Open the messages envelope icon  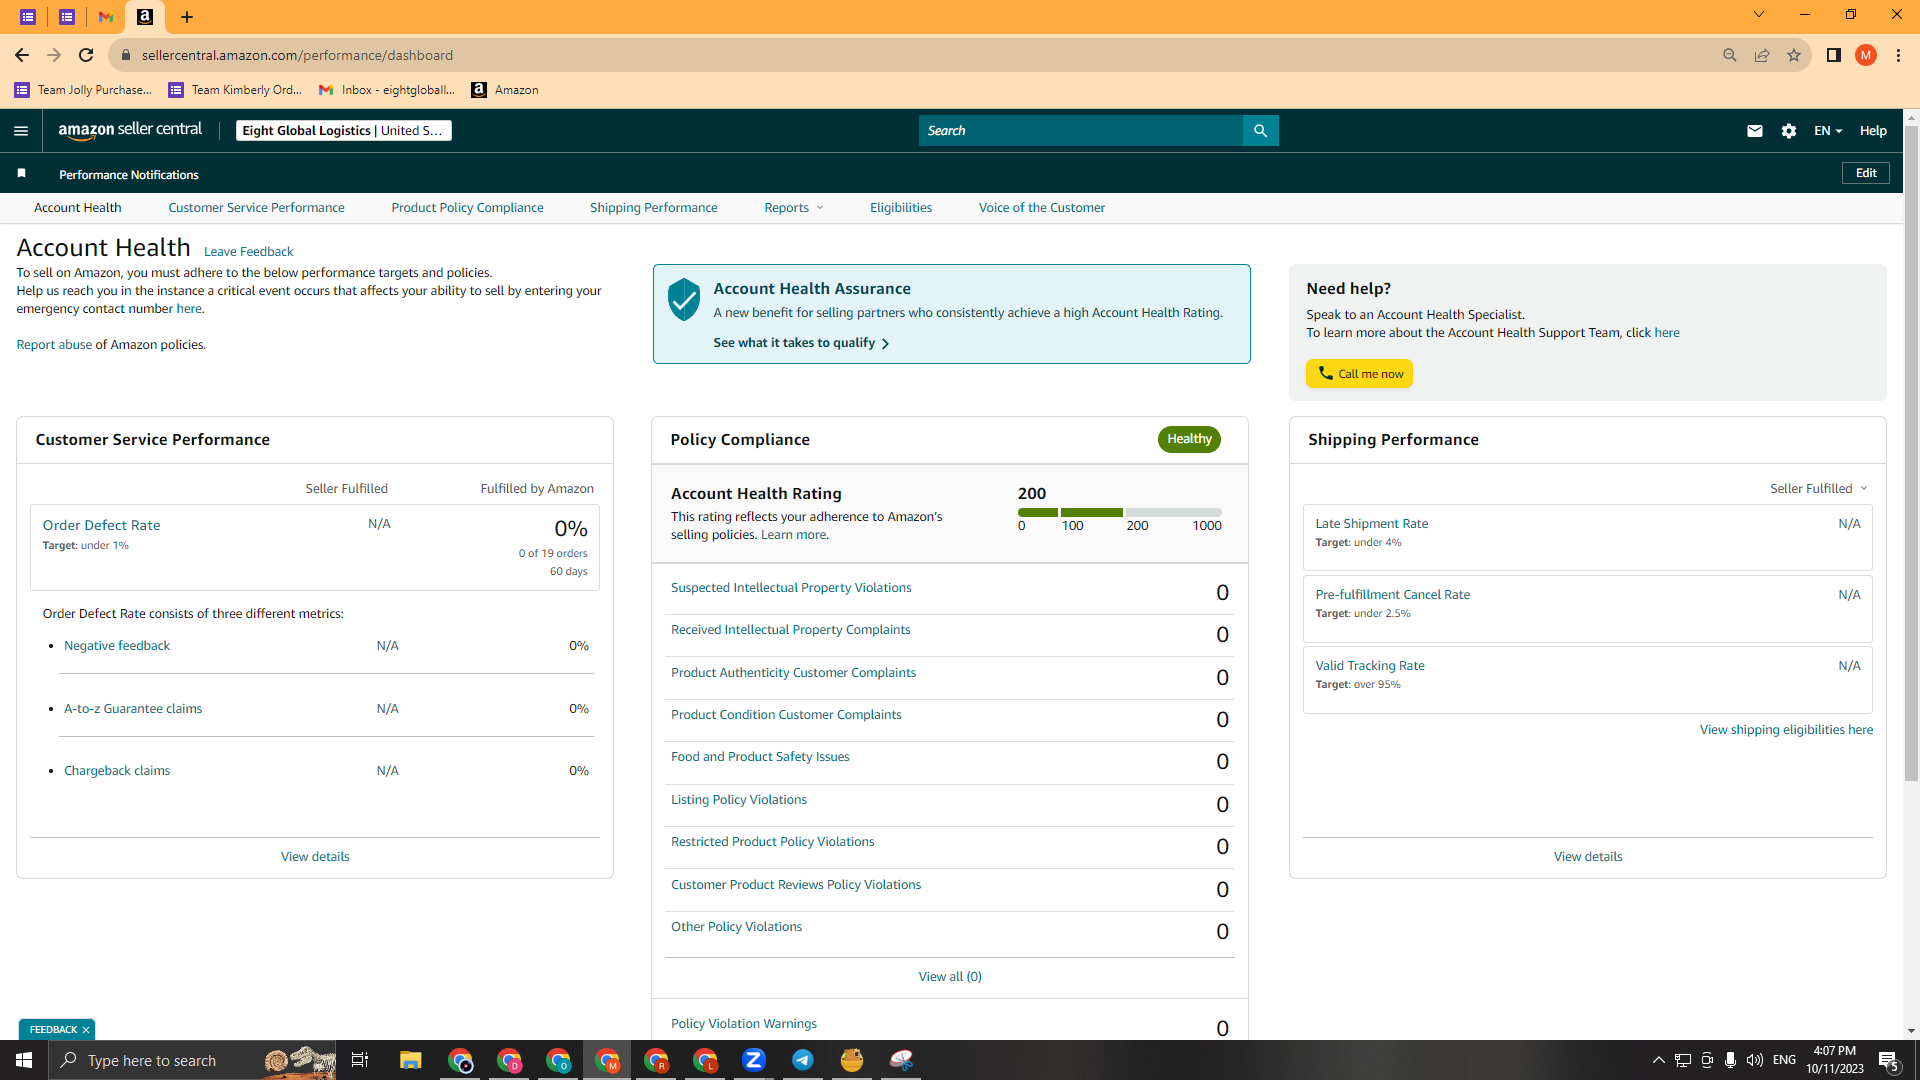tap(1755, 131)
